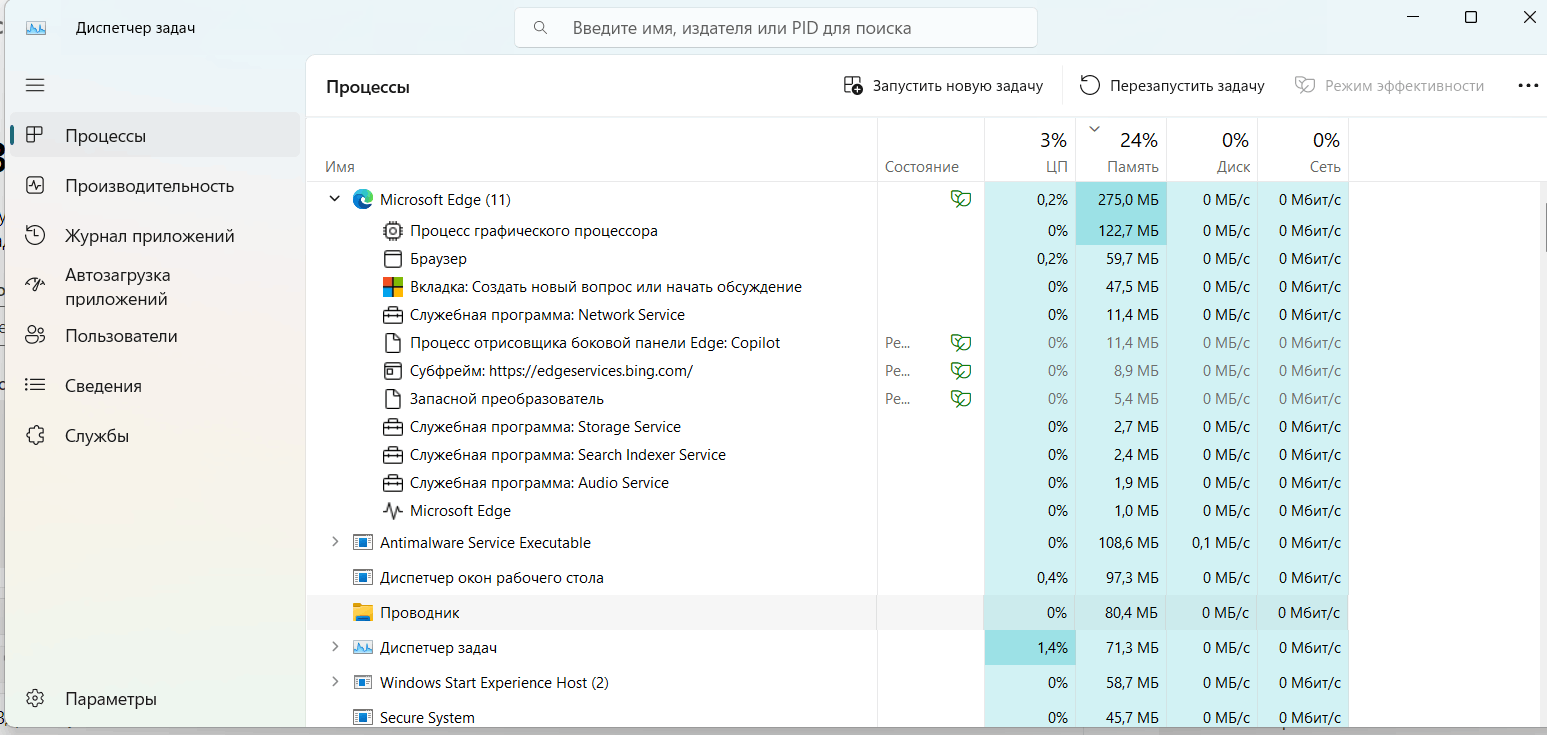The image size is (1547, 735).
Task: Click Запустить новую задачу button
Action: click(943, 86)
